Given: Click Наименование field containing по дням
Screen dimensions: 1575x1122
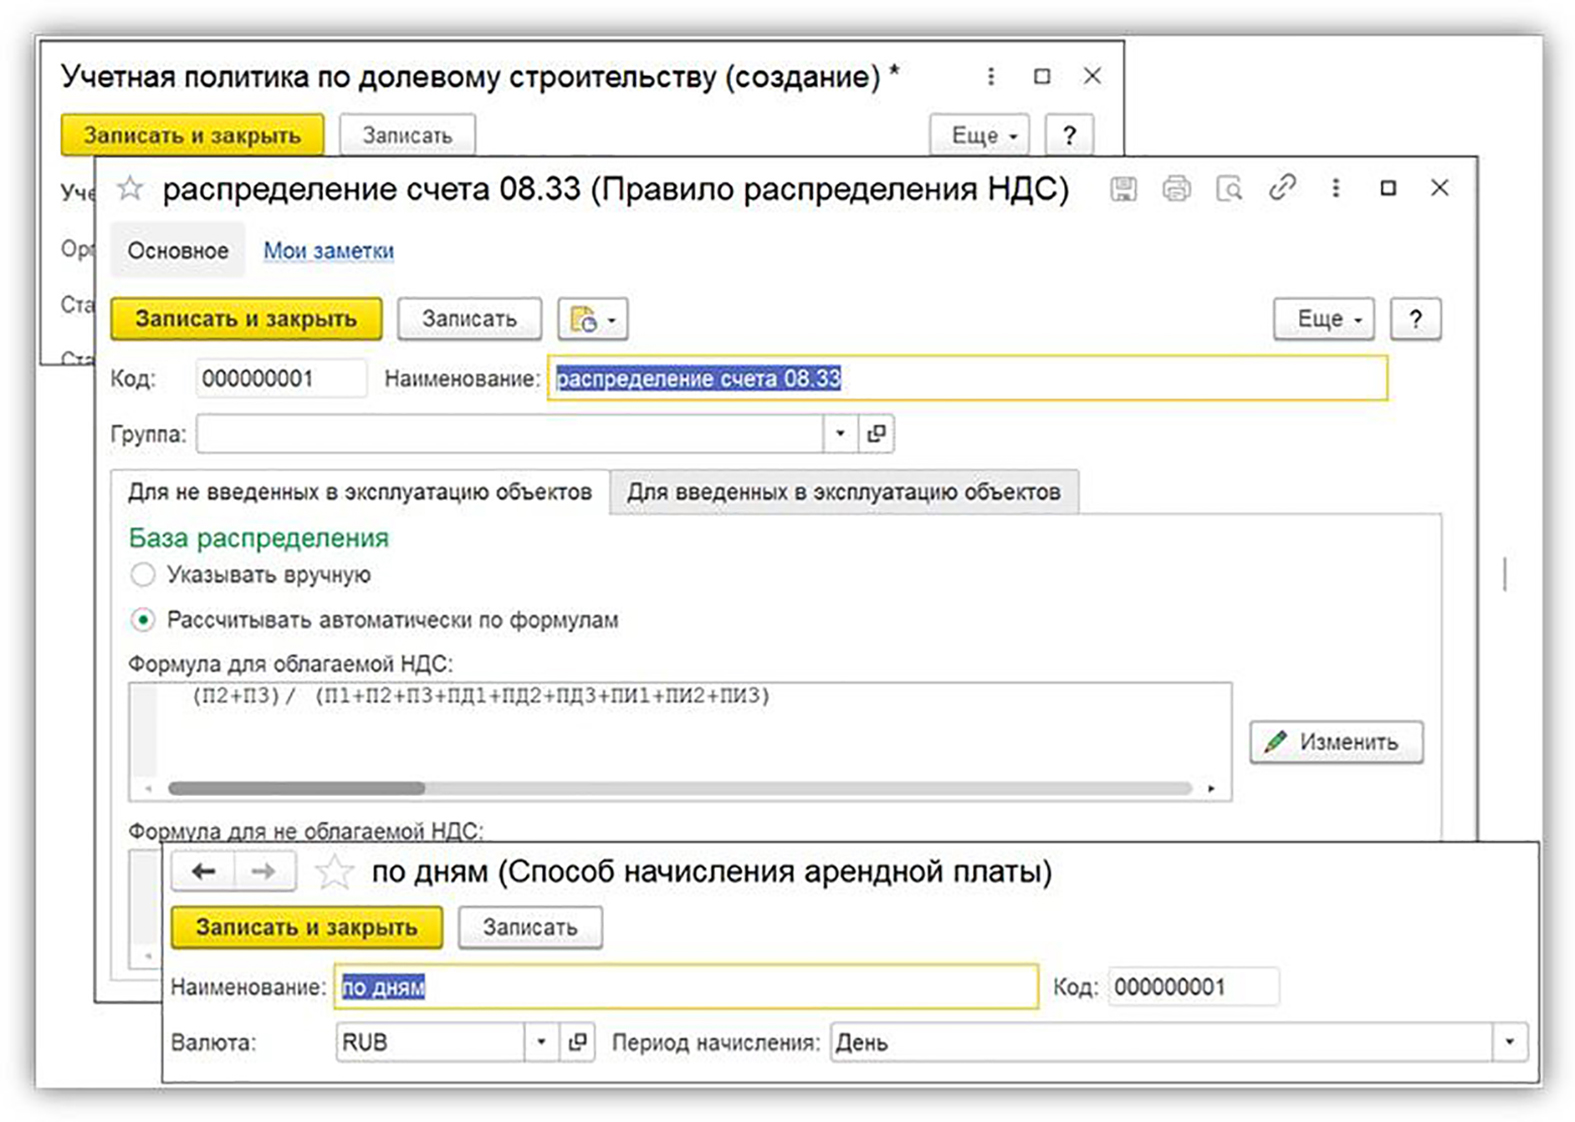Looking at the screenshot, I should pyautogui.click(x=686, y=987).
